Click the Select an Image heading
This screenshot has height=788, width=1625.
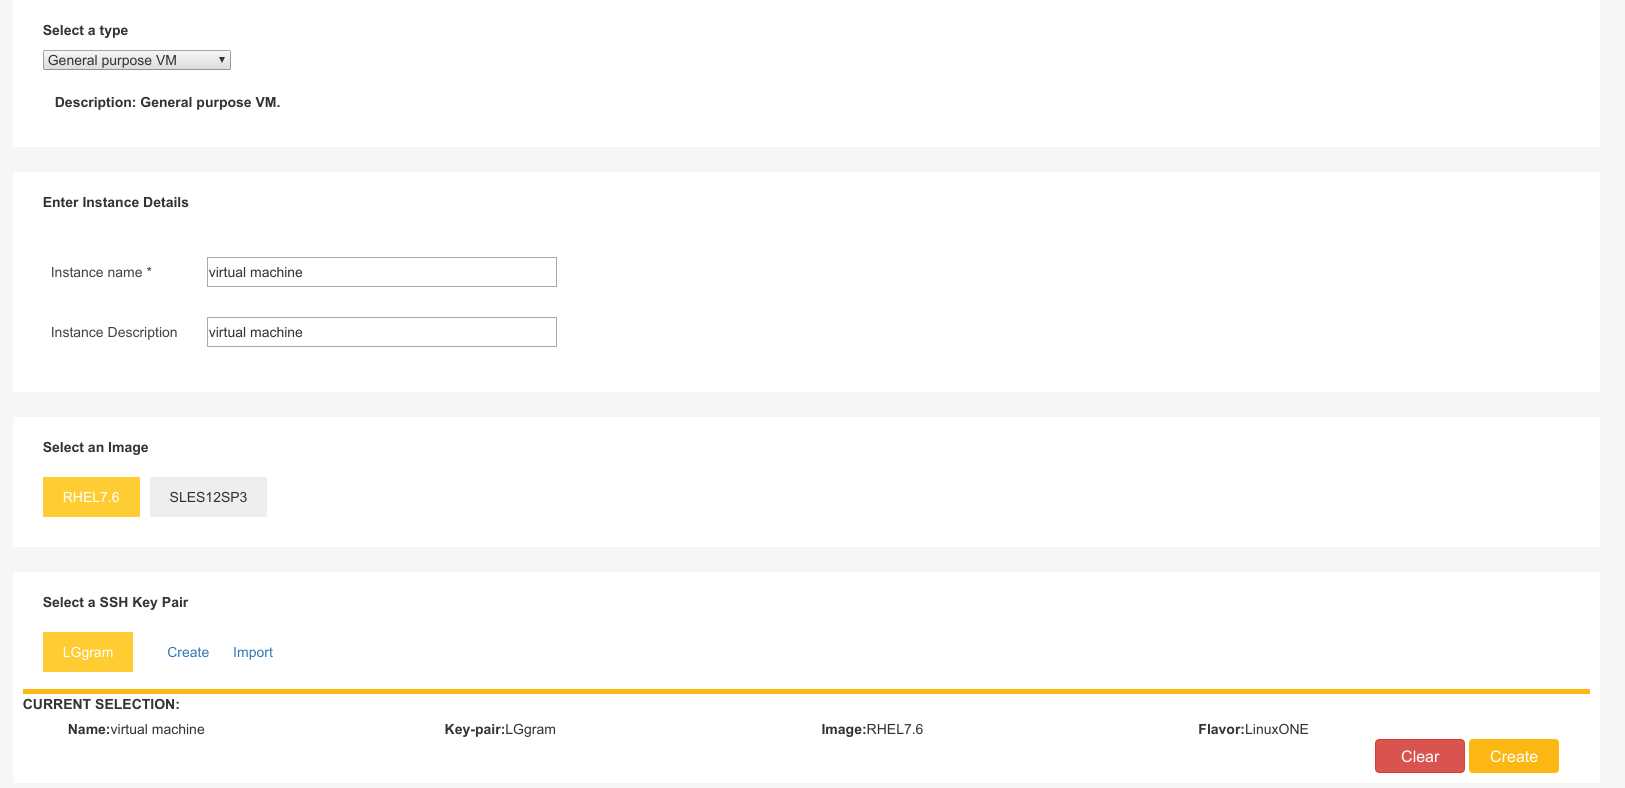click(x=95, y=447)
